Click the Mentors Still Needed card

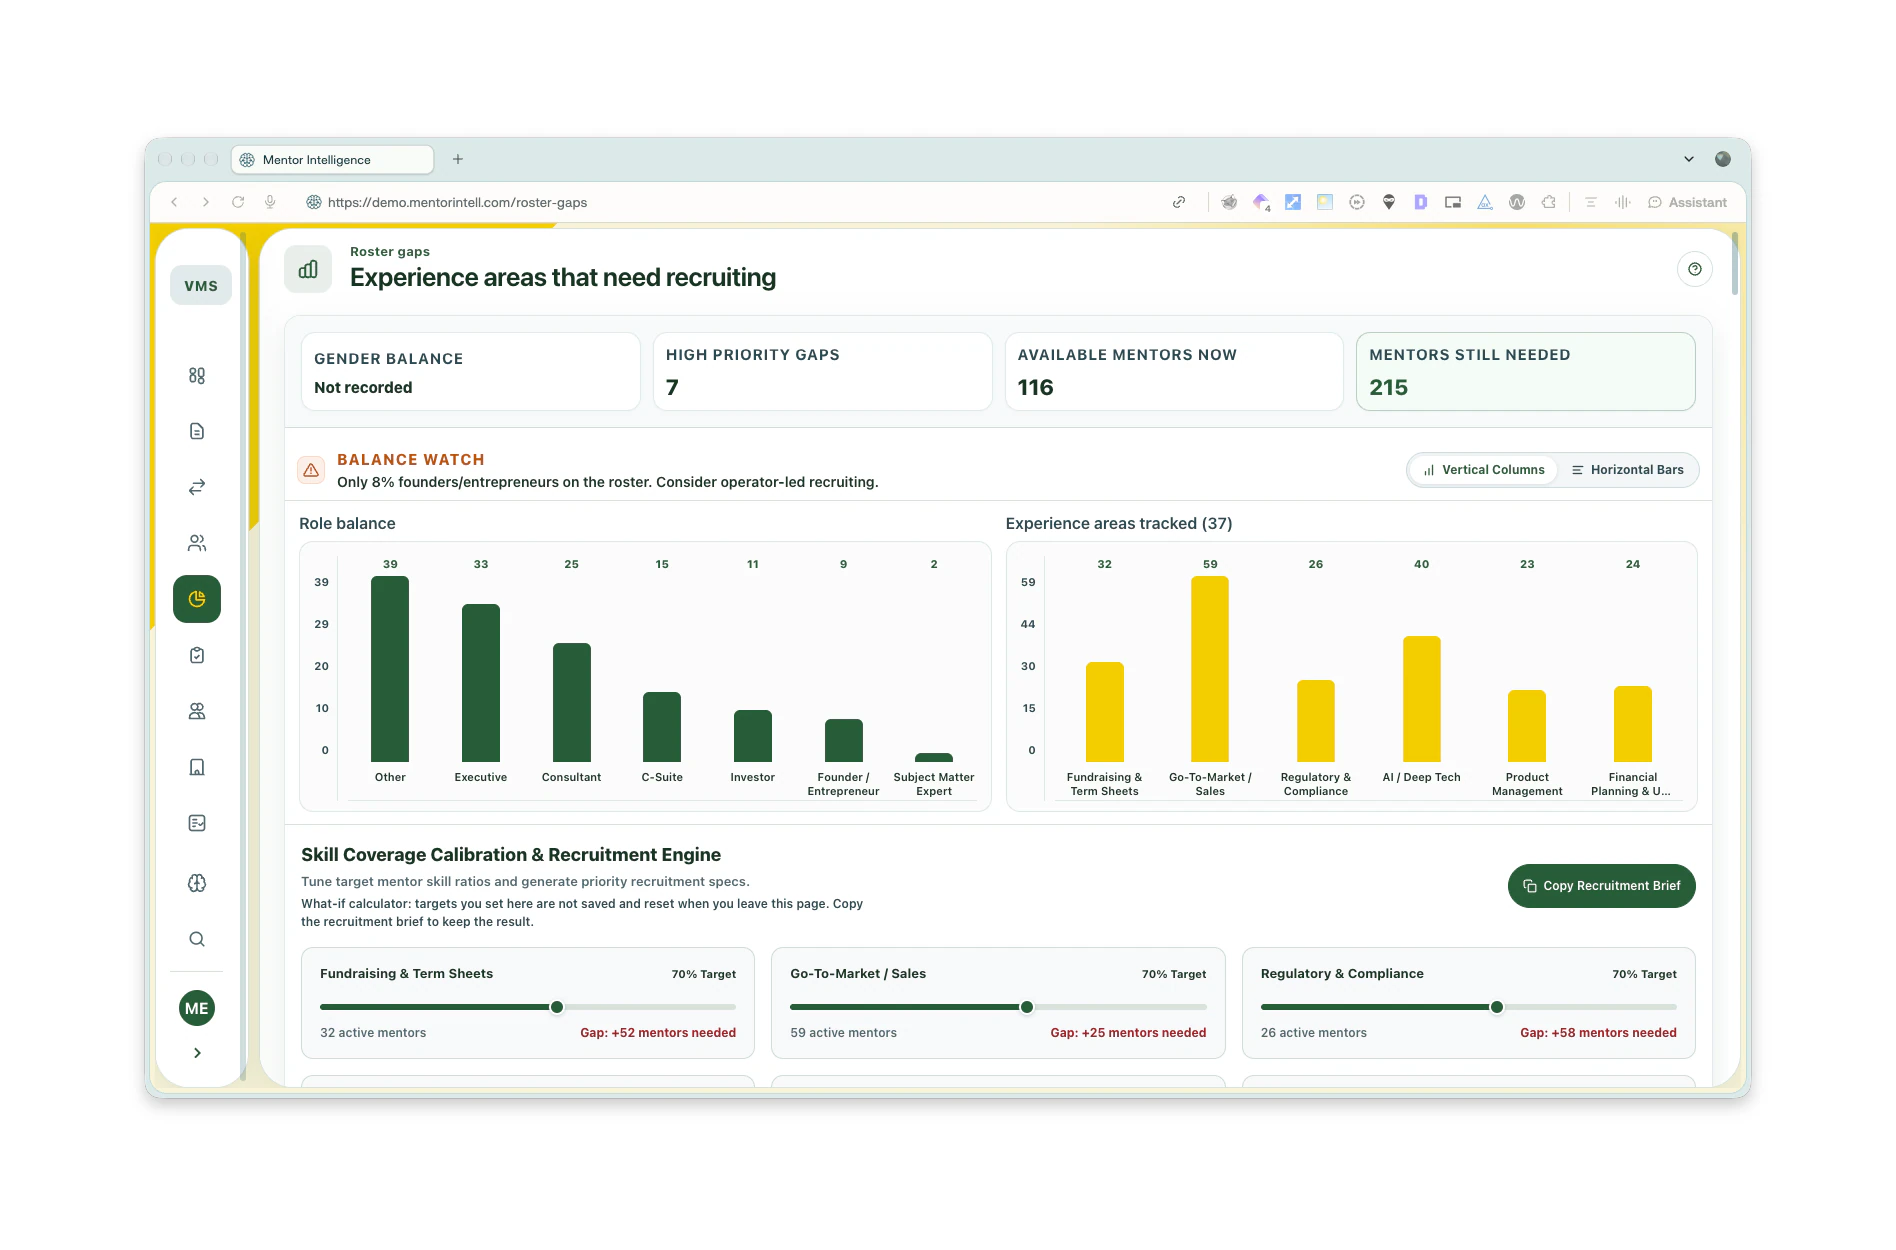tap(1525, 372)
